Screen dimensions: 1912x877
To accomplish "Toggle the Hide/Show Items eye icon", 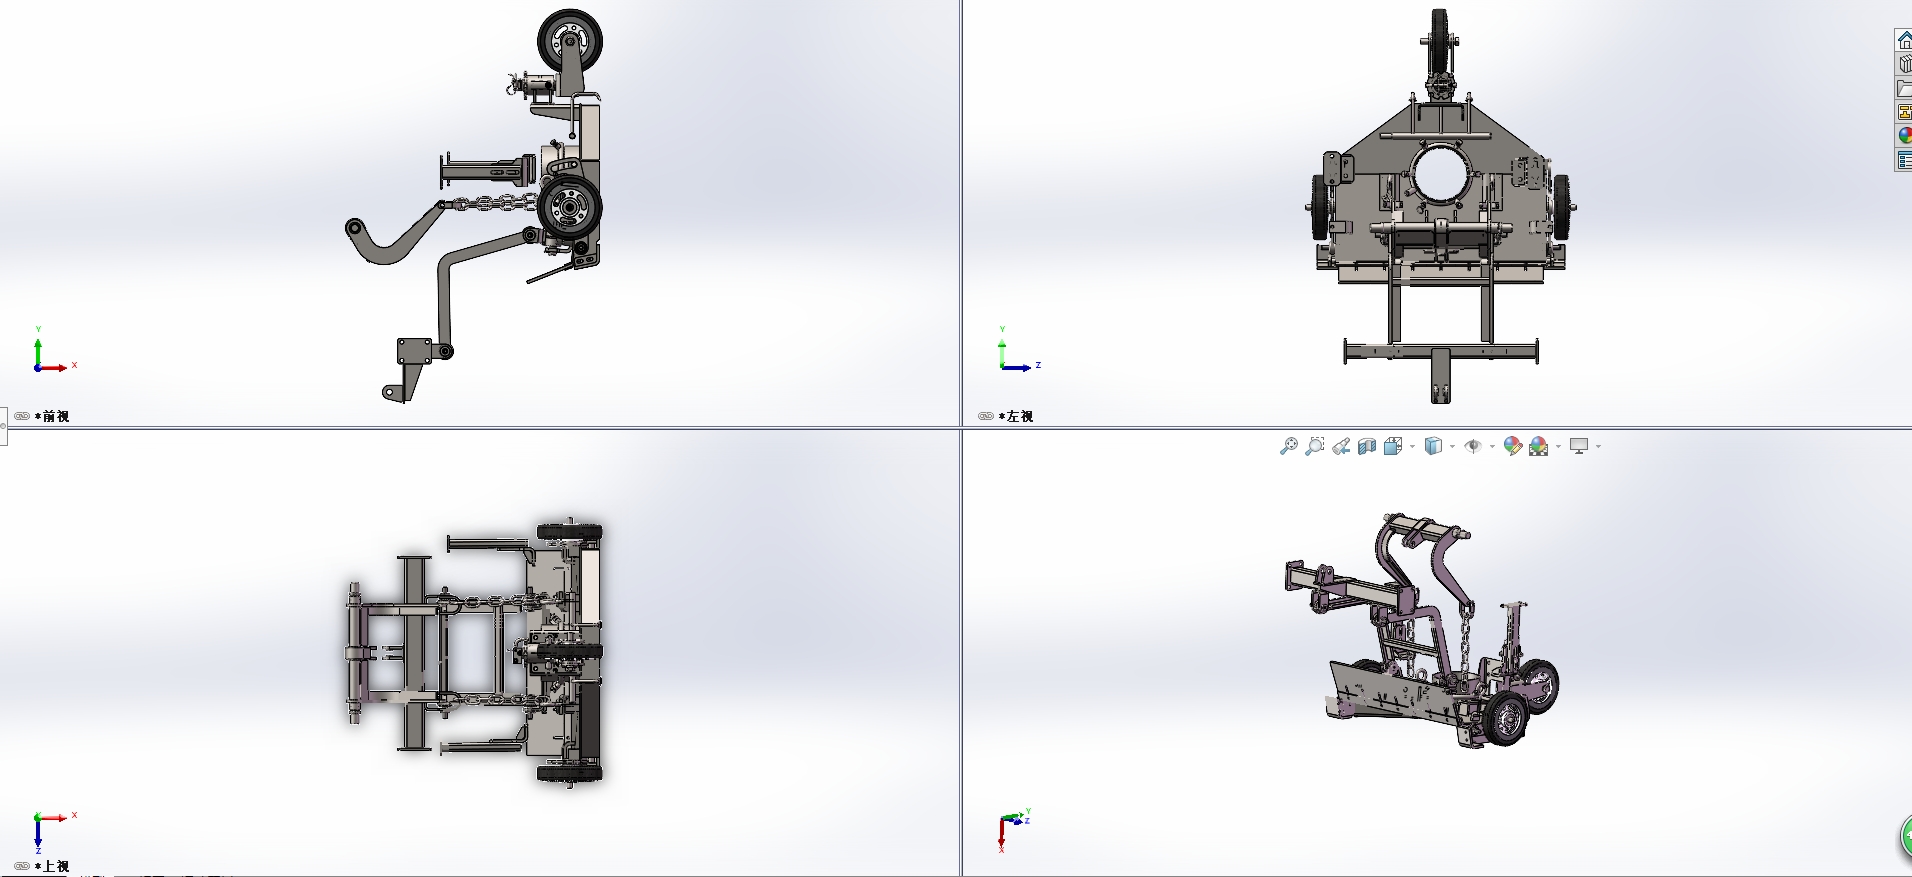I will [x=1473, y=446].
